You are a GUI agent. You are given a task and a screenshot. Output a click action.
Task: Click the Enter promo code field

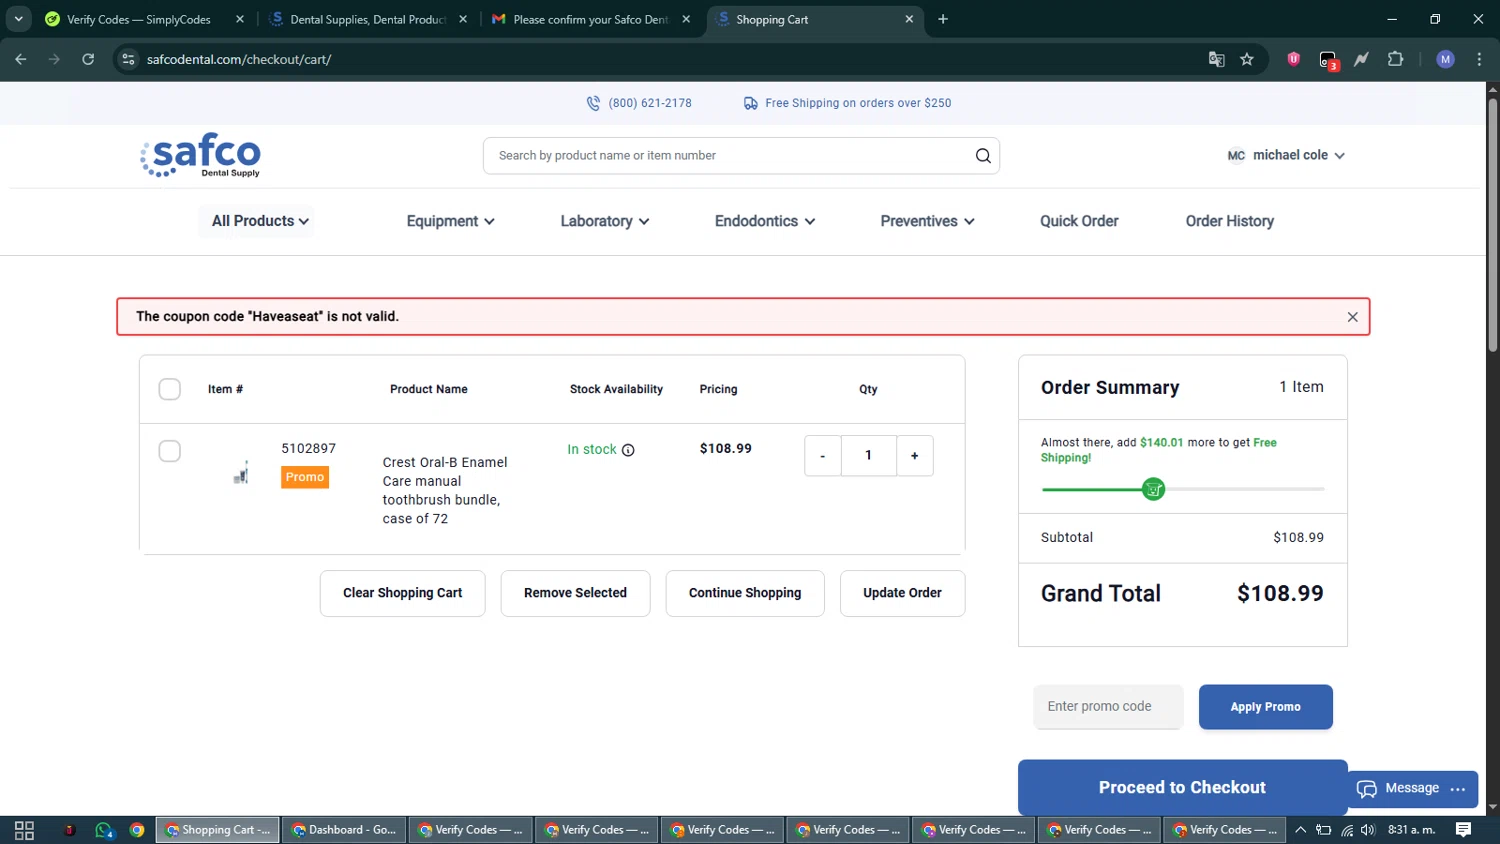(1108, 707)
